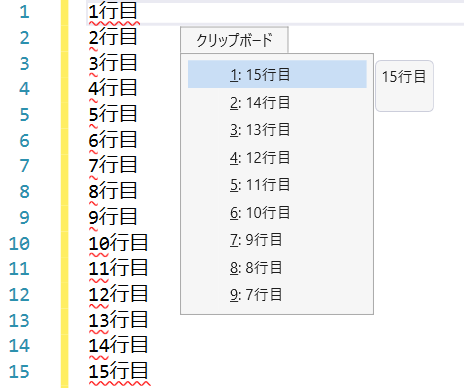Click line number 10 in gutter
464x388 pixels.
pos(19,243)
